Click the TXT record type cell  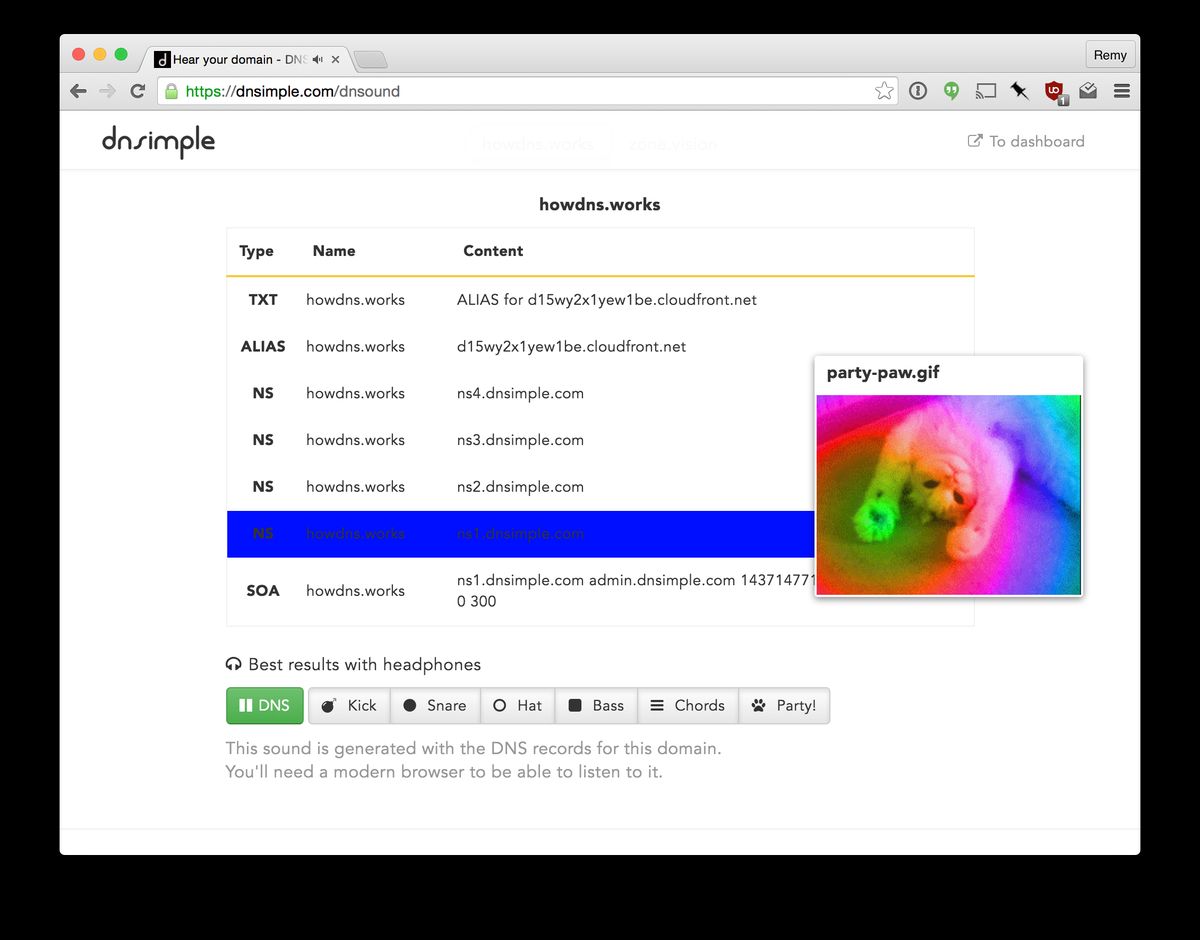tap(263, 299)
